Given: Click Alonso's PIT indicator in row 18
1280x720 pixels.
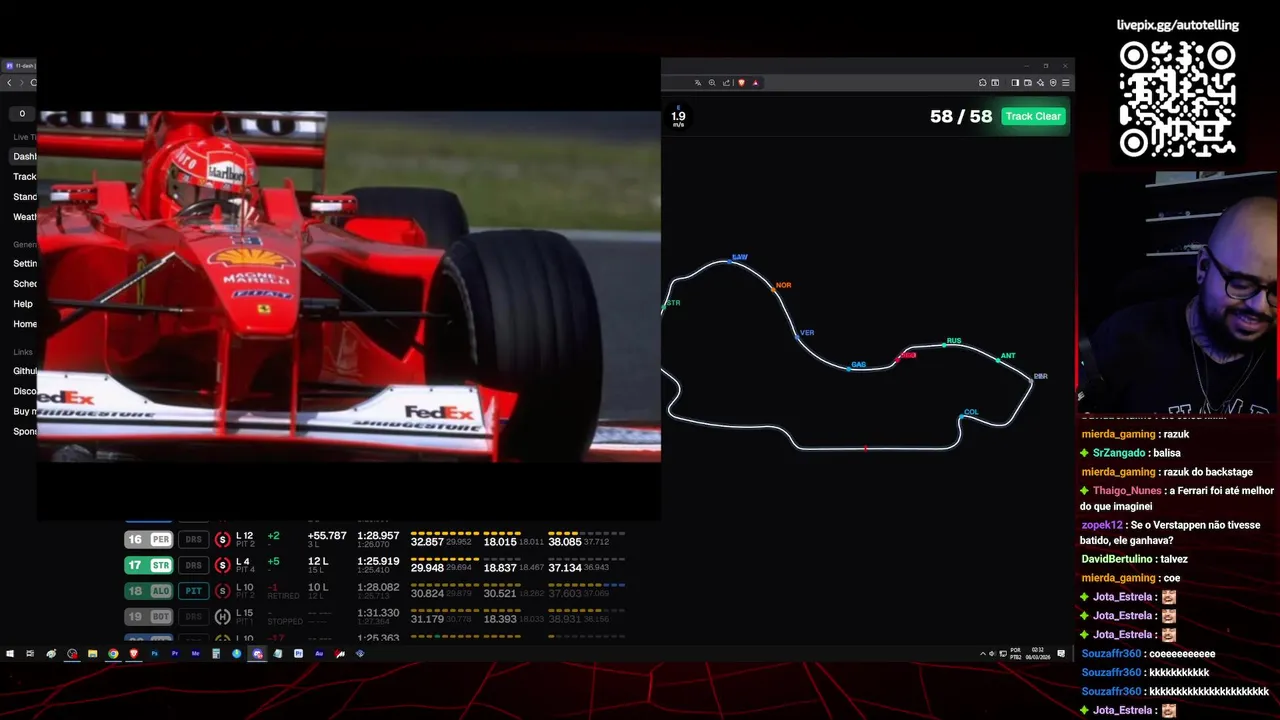Looking at the screenshot, I should [x=193, y=591].
